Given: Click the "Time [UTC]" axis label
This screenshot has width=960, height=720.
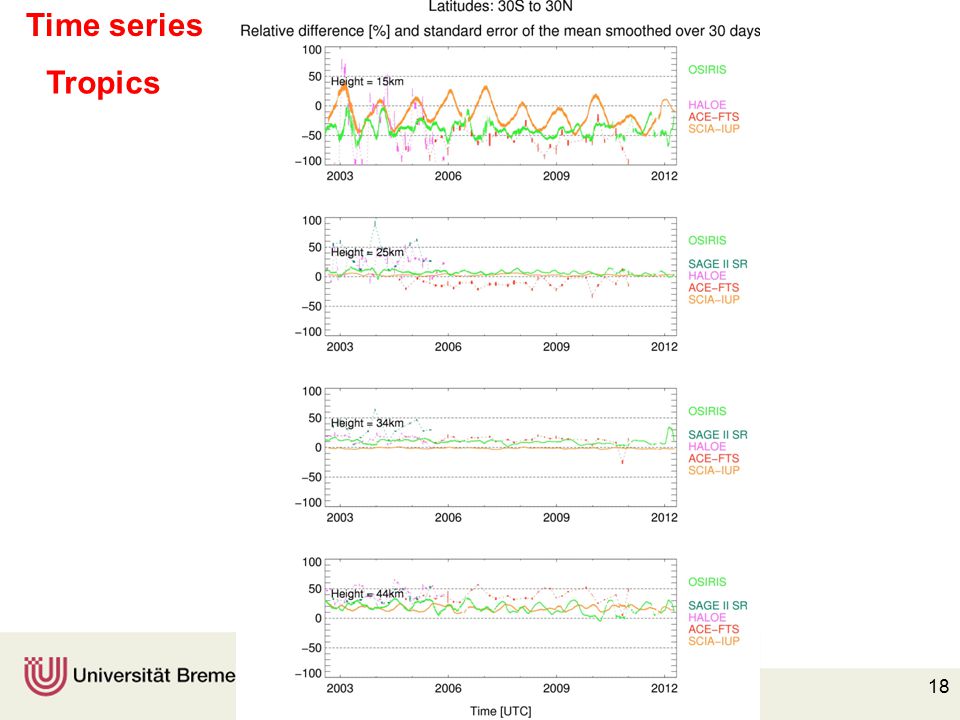Looking at the screenshot, I should coord(501,711).
